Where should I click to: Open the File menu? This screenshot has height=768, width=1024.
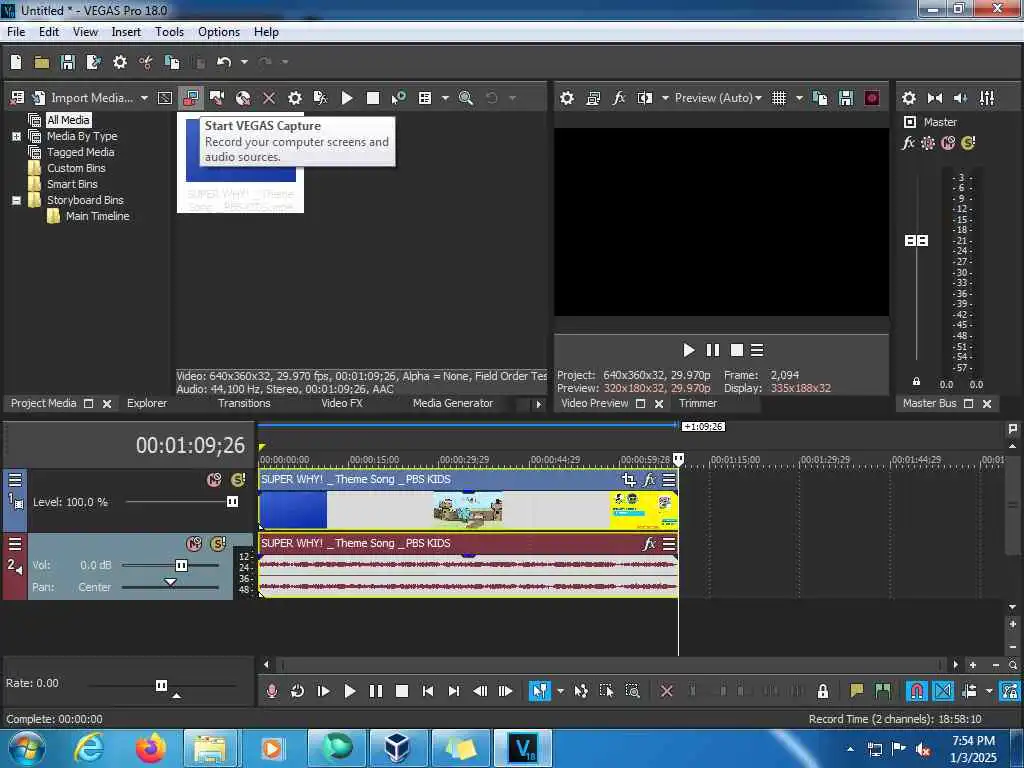16,32
